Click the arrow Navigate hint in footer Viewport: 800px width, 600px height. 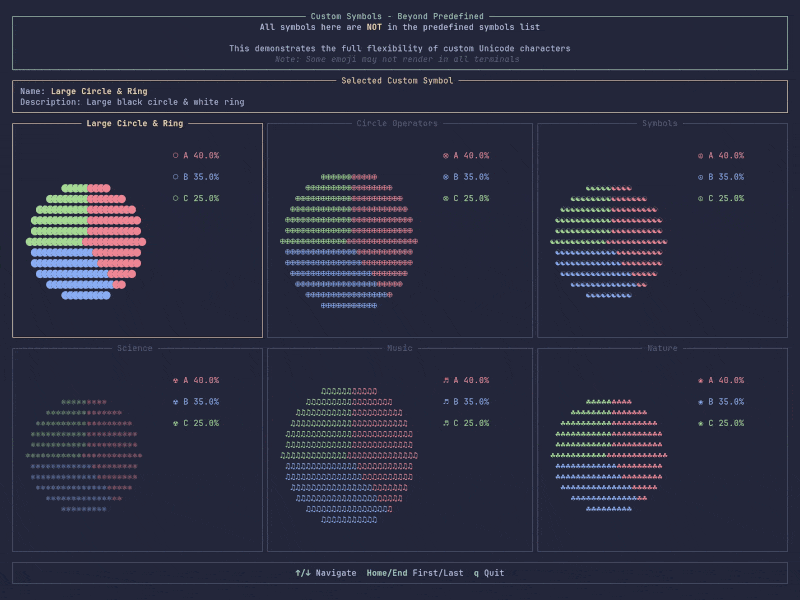[326, 573]
